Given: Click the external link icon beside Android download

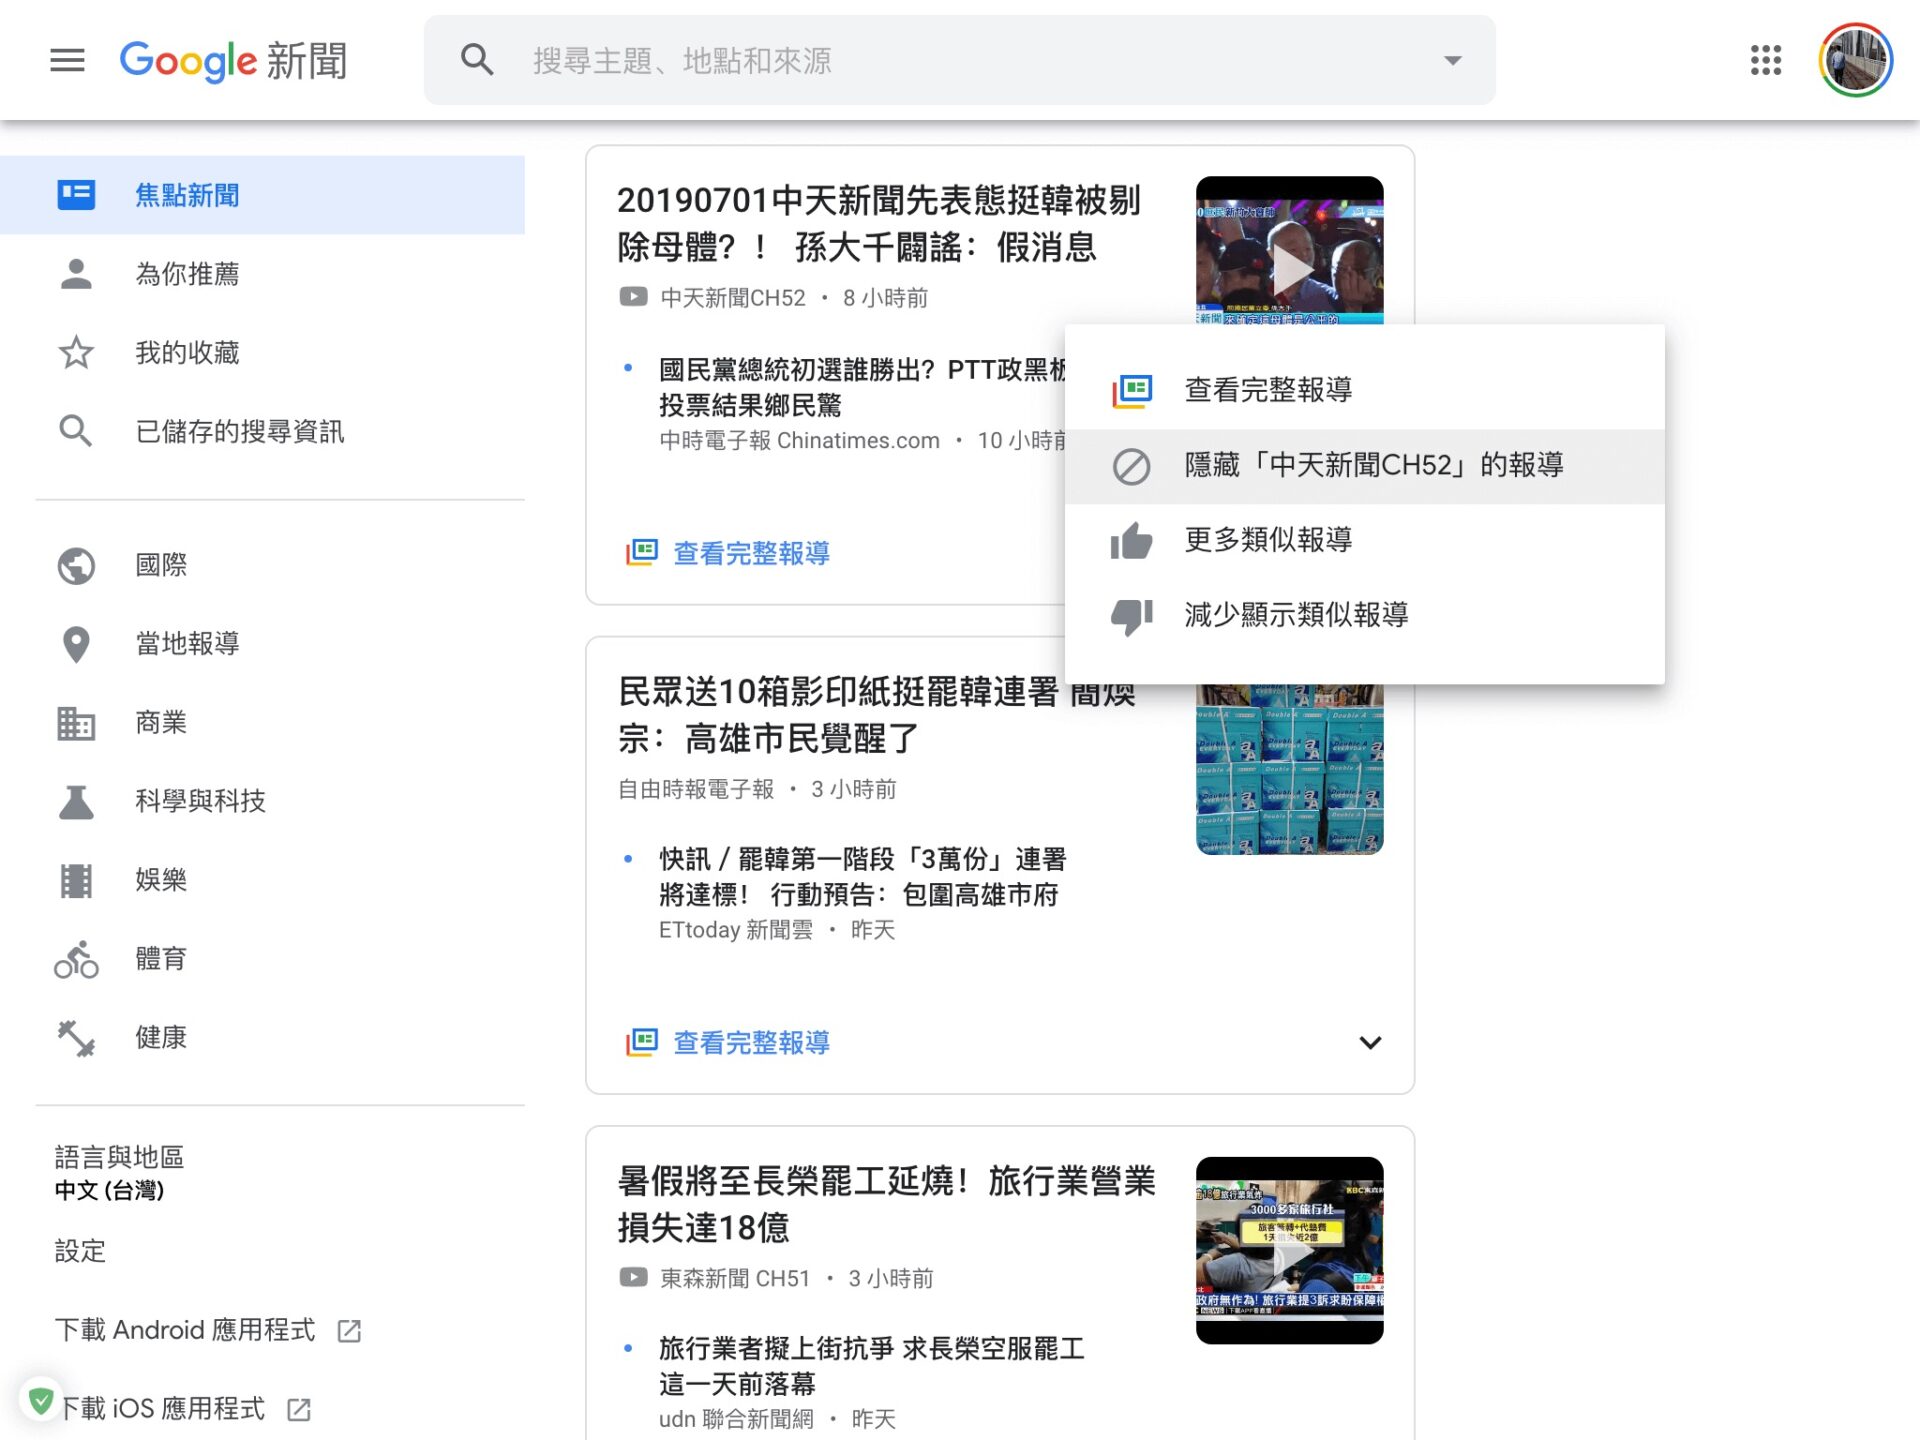Looking at the screenshot, I should 349,1331.
